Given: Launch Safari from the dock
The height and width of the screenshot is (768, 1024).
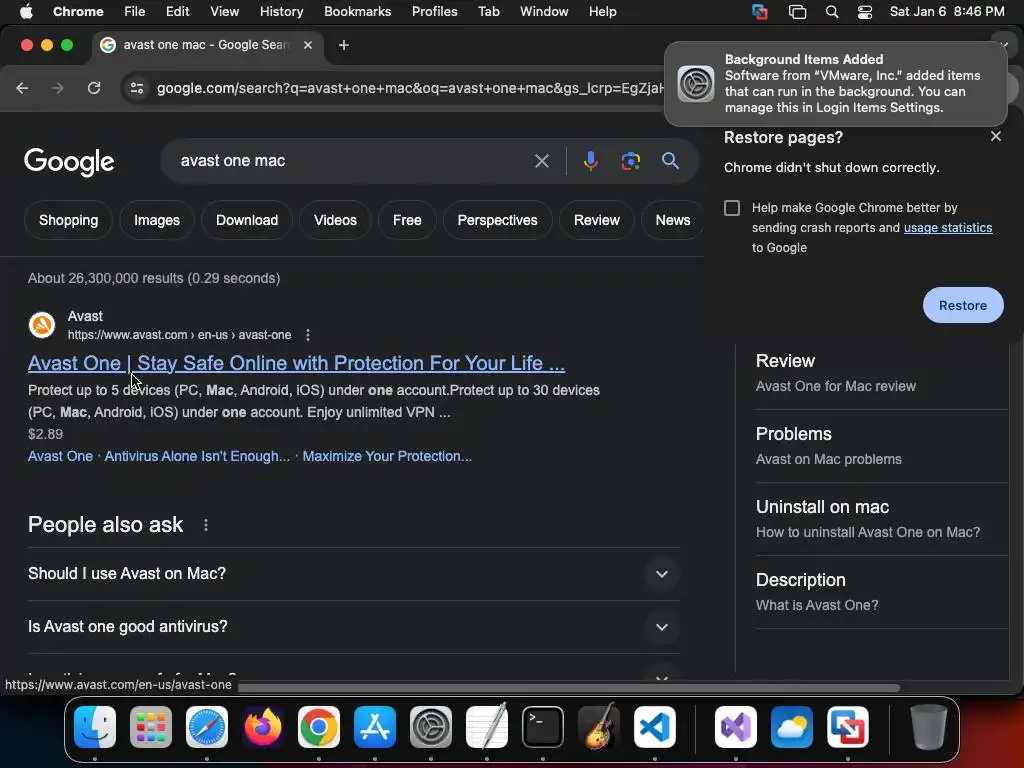Looking at the screenshot, I should (x=207, y=727).
